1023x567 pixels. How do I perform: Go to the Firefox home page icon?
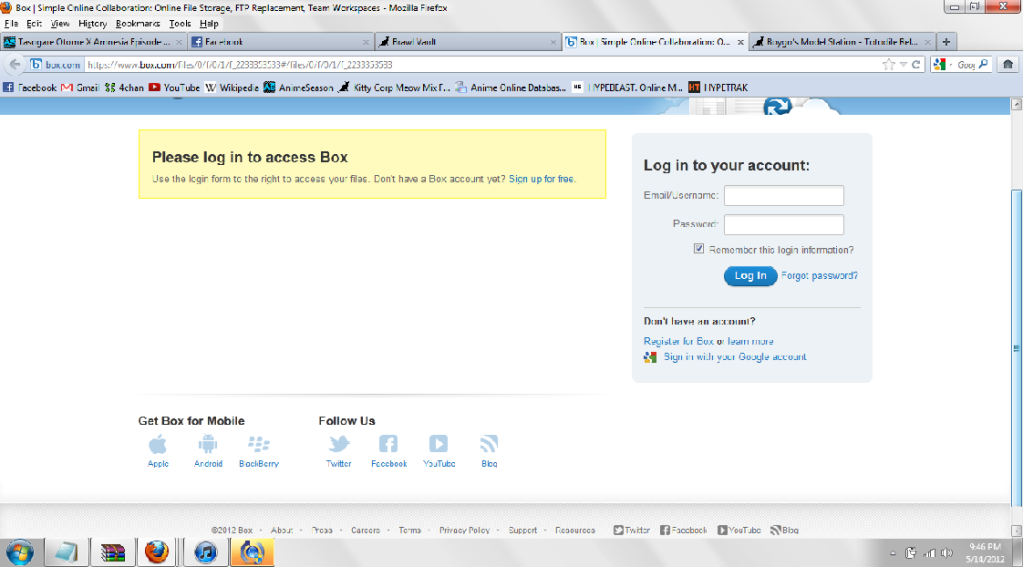[1008, 65]
